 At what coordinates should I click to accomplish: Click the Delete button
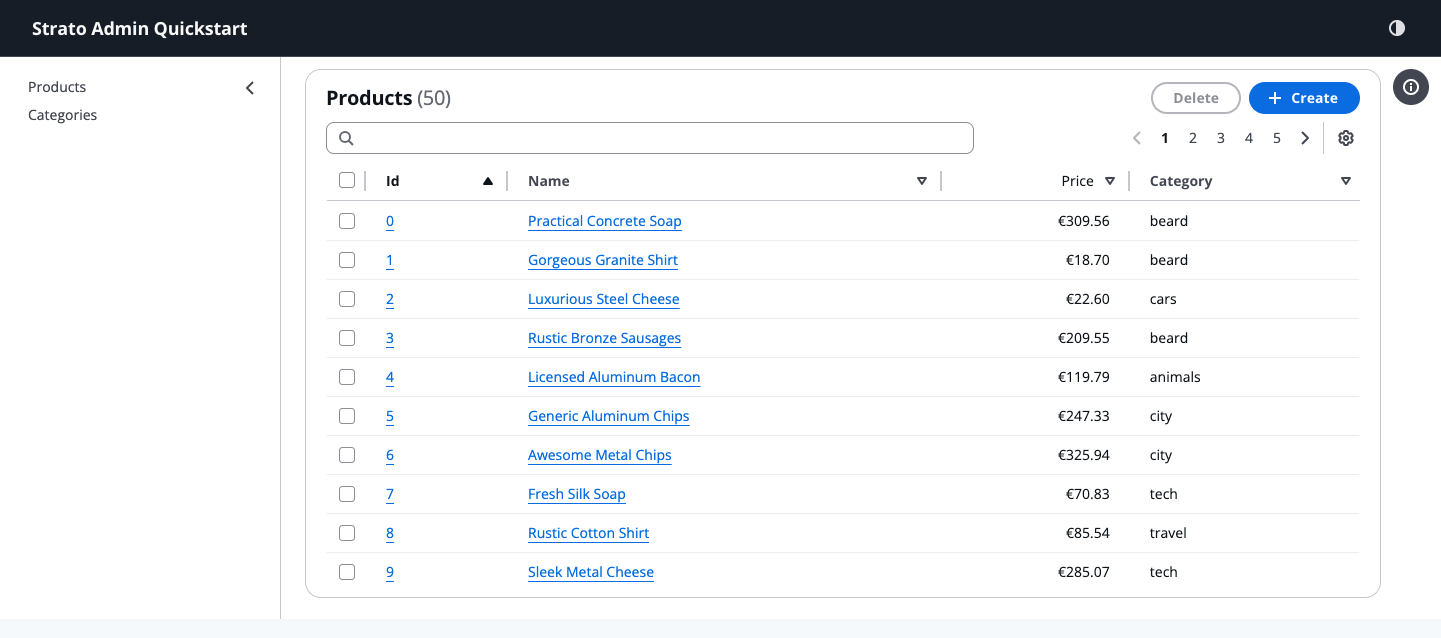click(1195, 98)
